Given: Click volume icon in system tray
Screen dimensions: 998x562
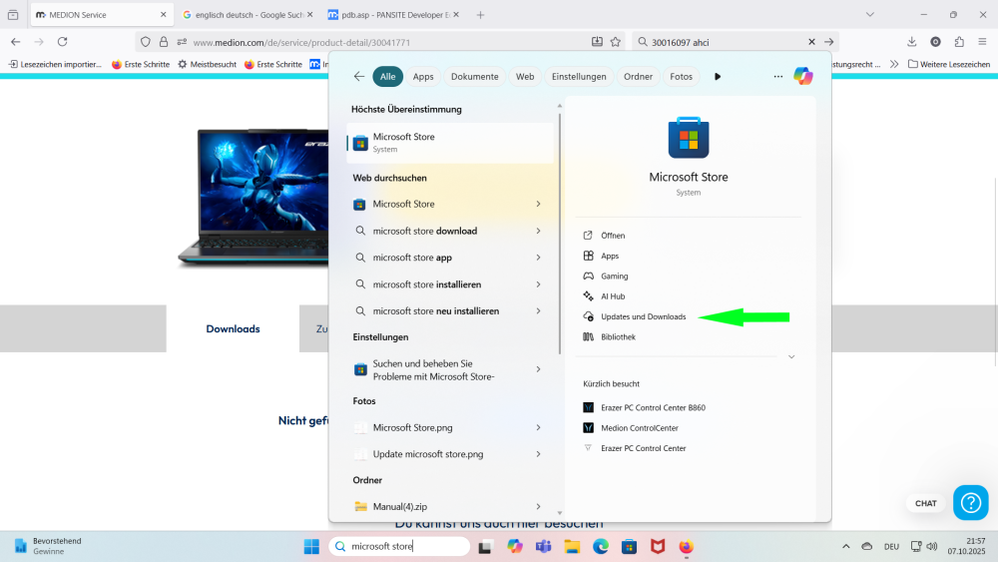Looking at the screenshot, I should 932,546.
